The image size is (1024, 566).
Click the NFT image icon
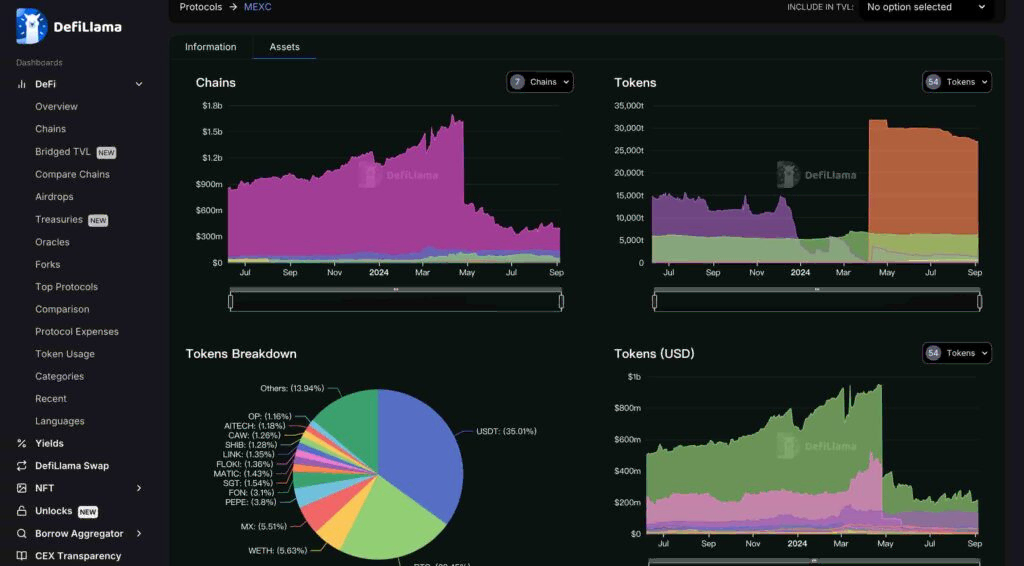(22, 488)
